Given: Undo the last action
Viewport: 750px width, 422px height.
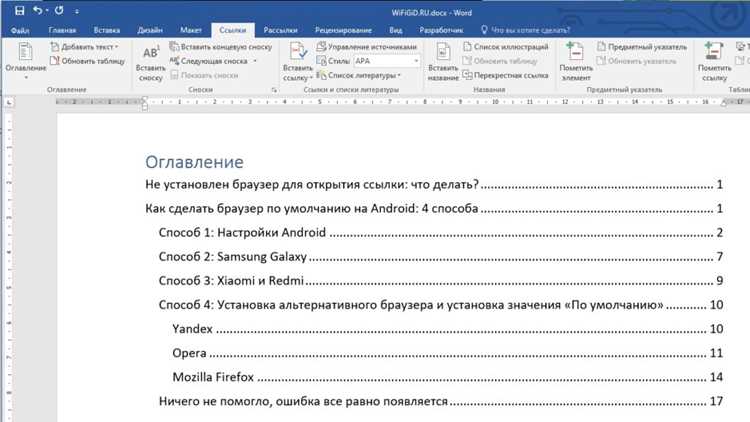Looking at the screenshot, I should tap(37, 11).
